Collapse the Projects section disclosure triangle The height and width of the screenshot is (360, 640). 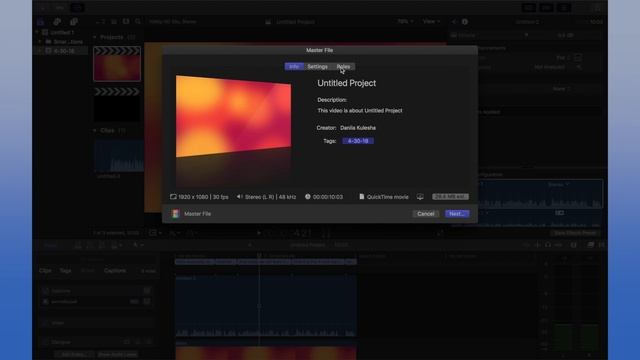click(x=95, y=37)
